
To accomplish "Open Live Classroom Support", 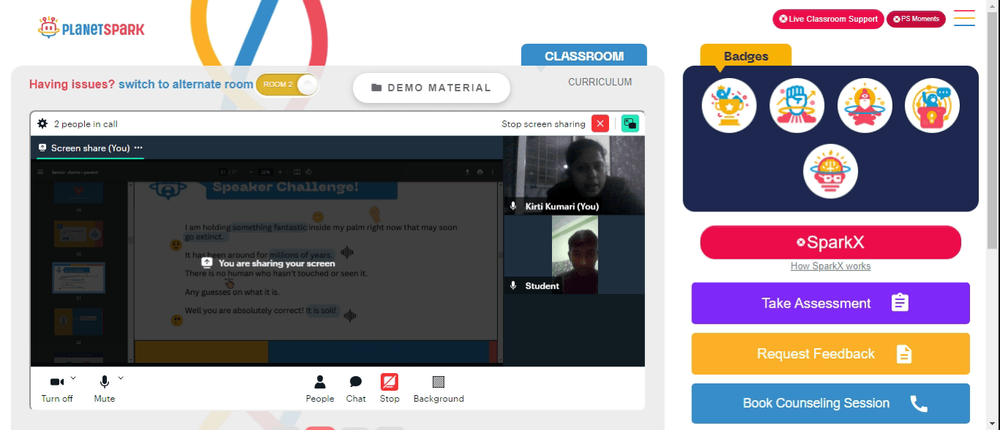I will pos(828,19).
